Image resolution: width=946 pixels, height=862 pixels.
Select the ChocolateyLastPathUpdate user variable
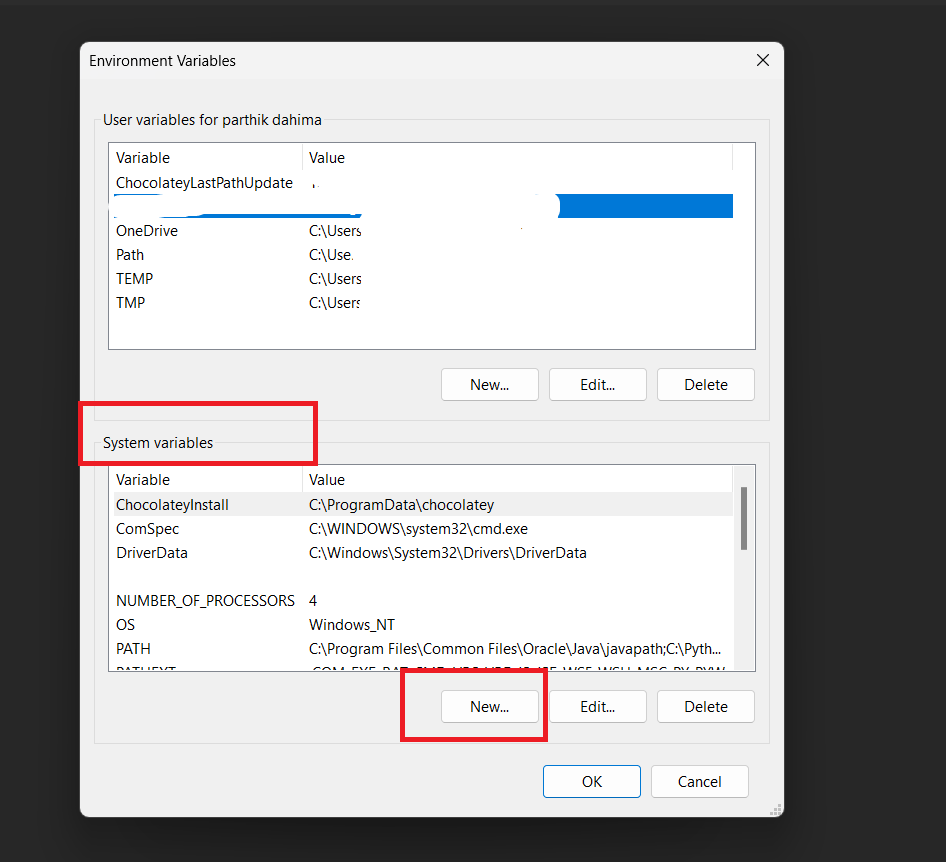coord(204,183)
